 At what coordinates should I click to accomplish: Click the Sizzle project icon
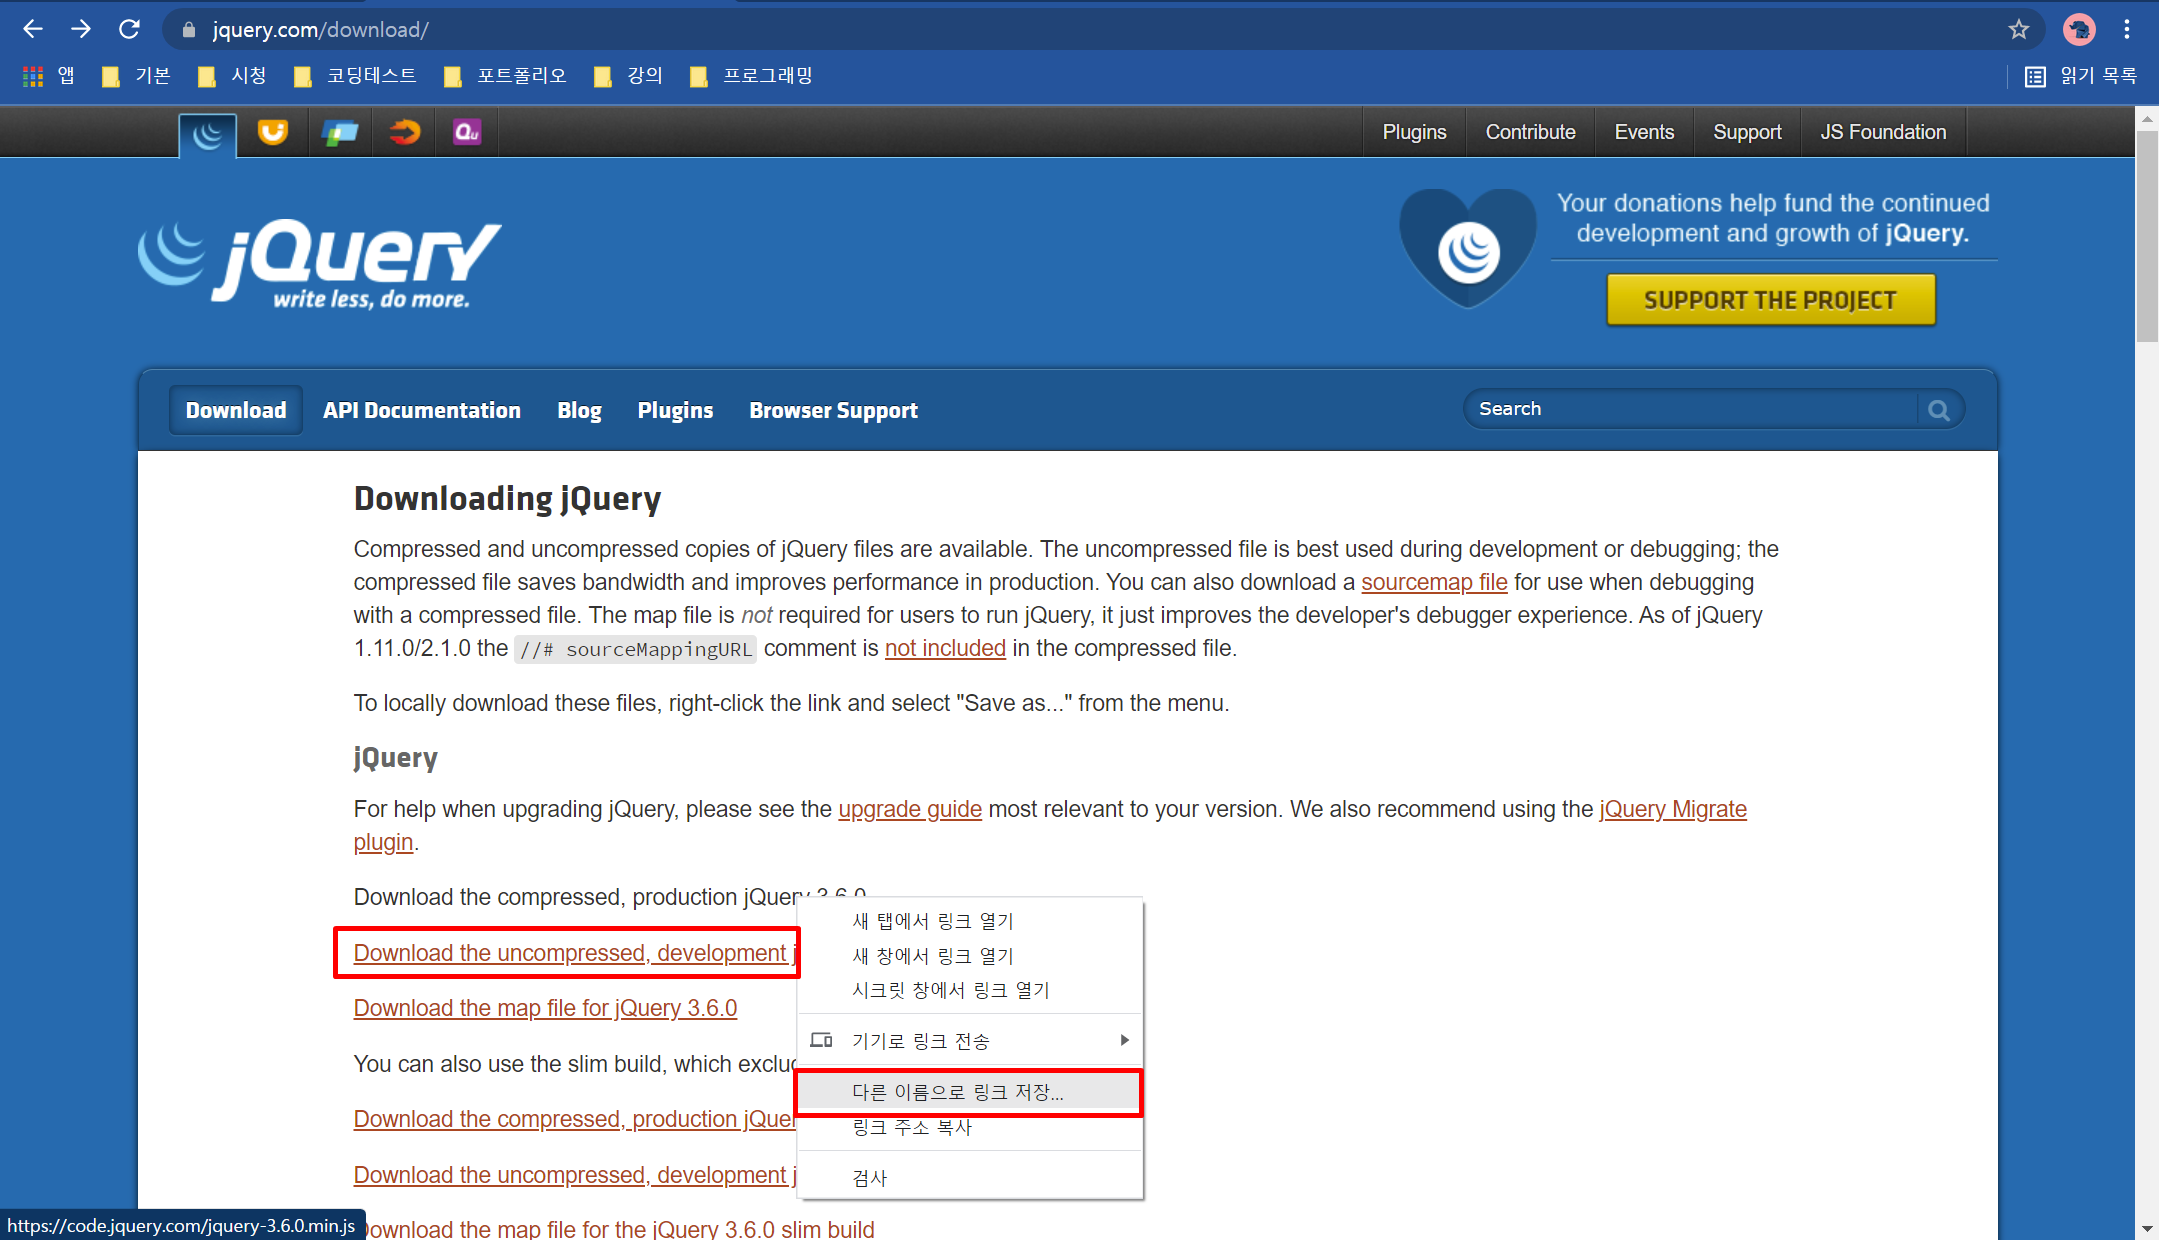[x=405, y=132]
